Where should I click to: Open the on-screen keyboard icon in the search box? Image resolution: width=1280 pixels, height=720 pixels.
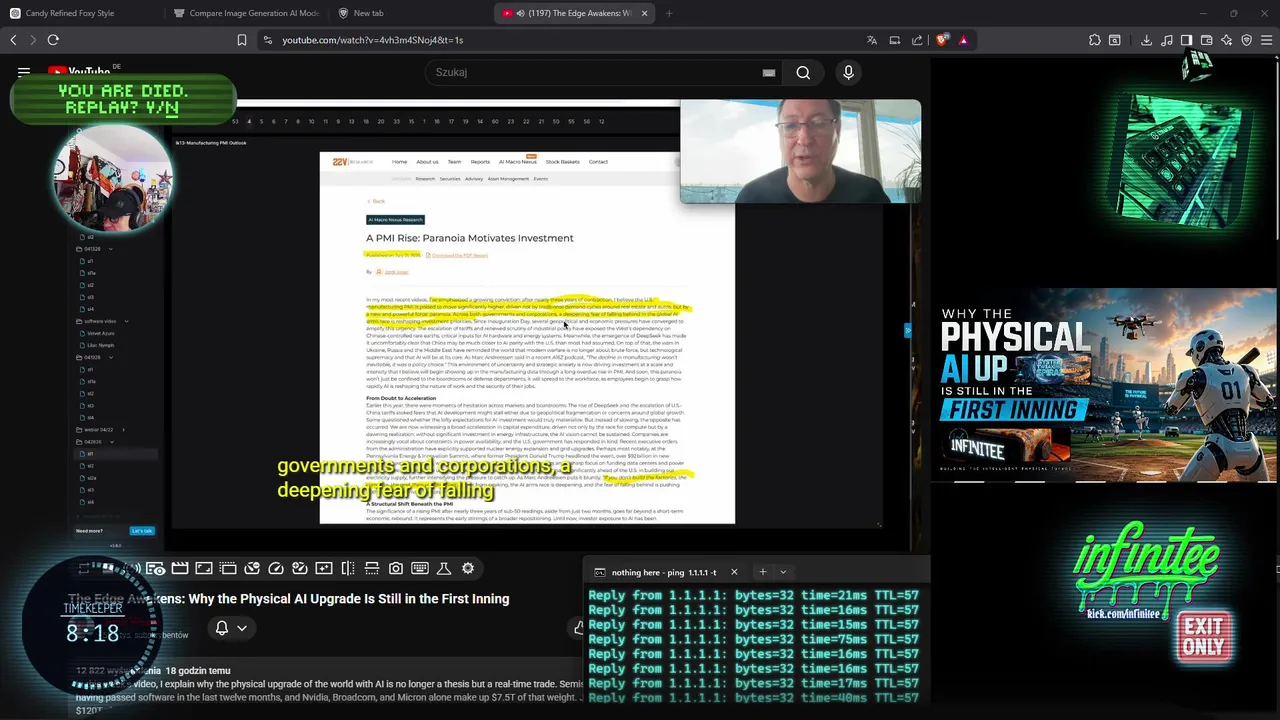(769, 72)
